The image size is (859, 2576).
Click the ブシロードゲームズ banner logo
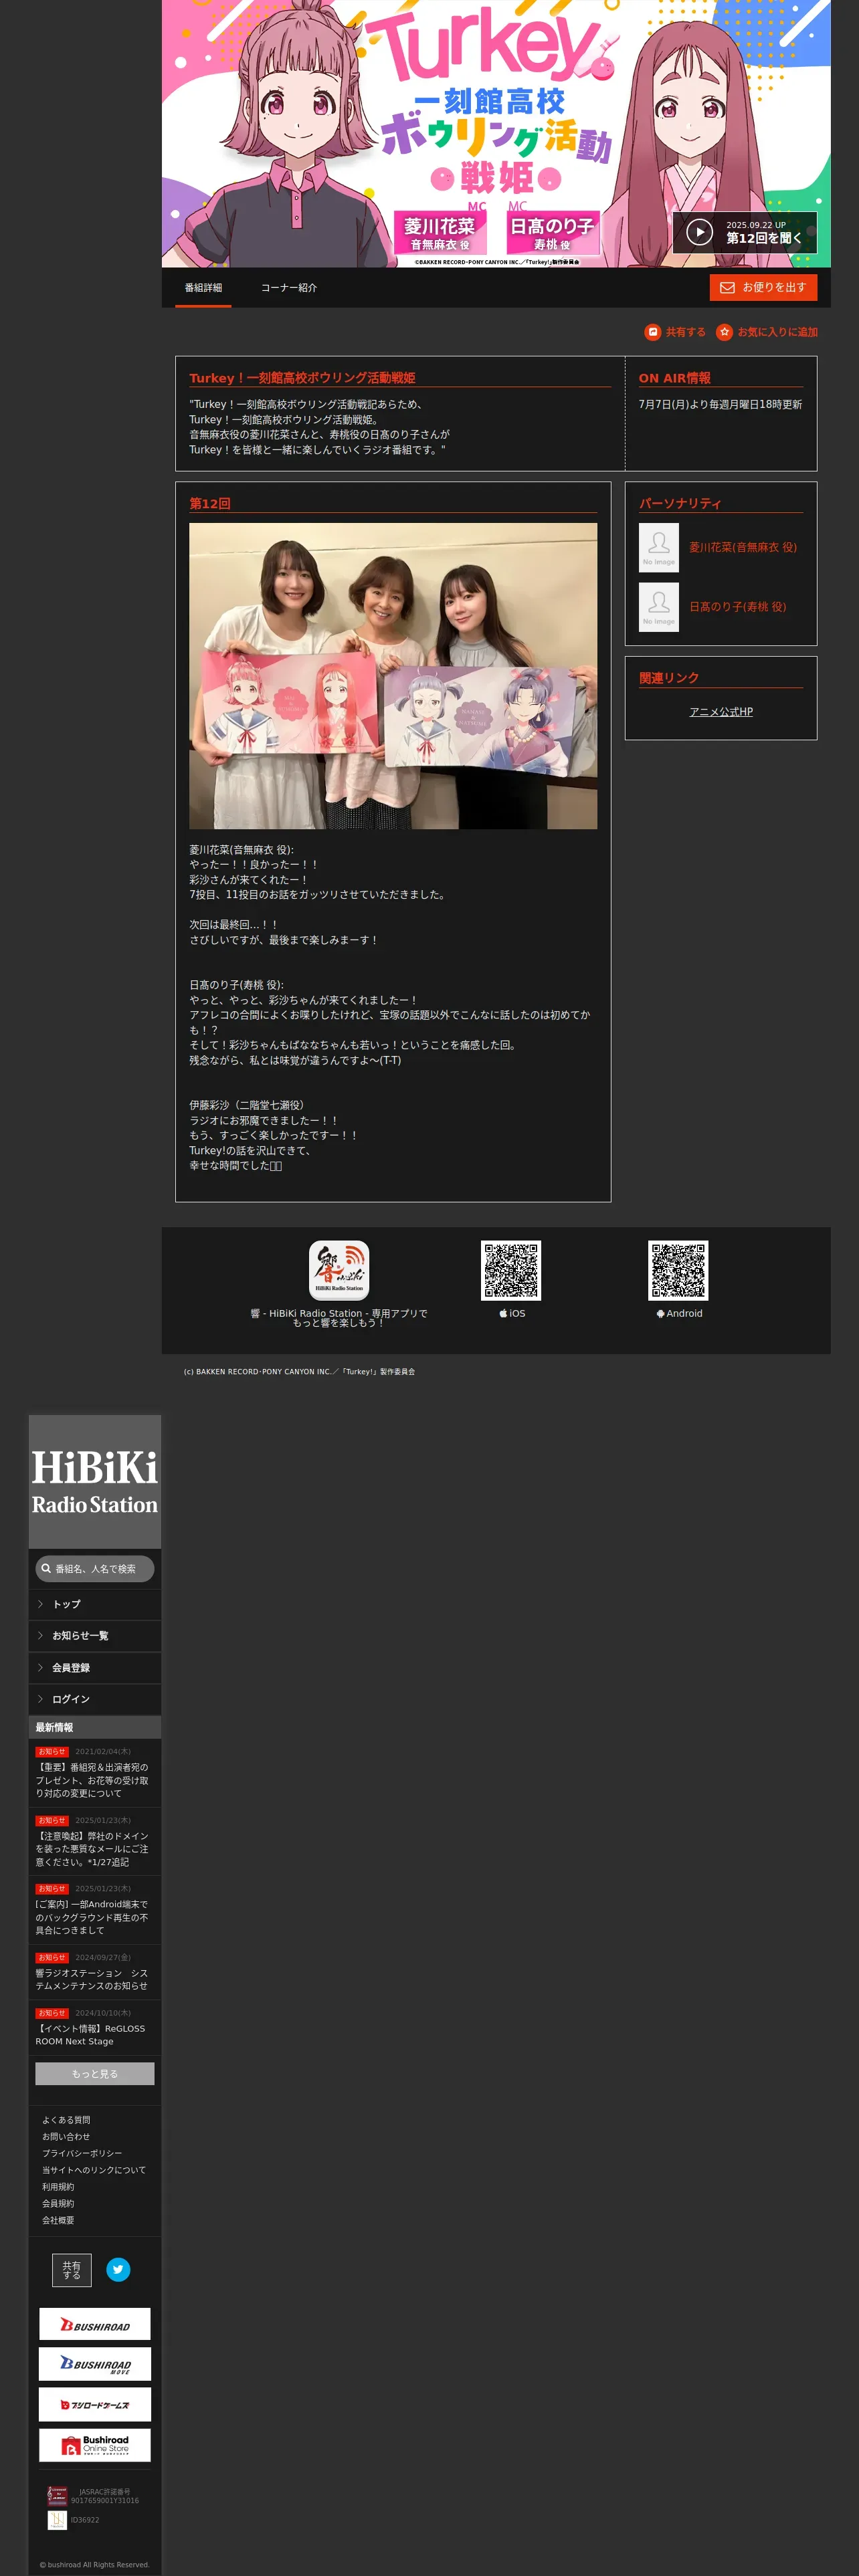pyautogui.click(x=95, y=2404)
